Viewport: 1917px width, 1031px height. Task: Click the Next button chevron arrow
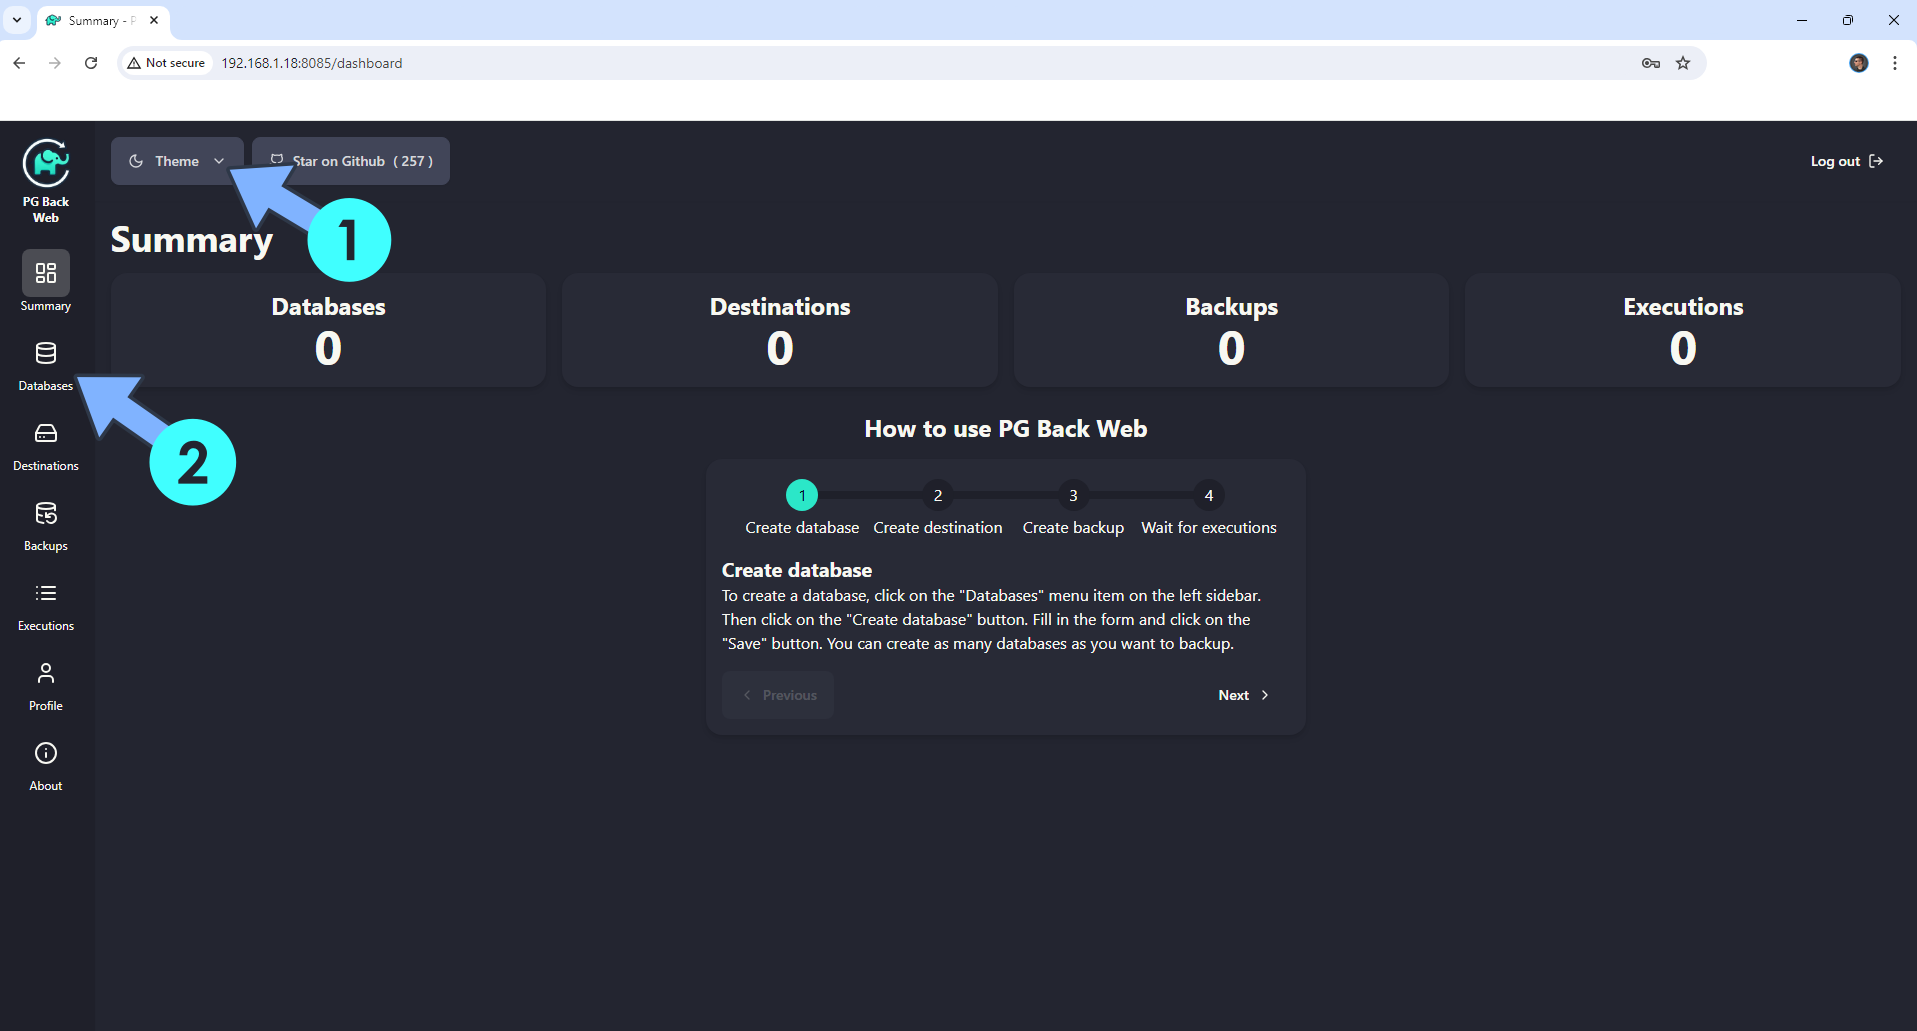tap(1265, 695)
